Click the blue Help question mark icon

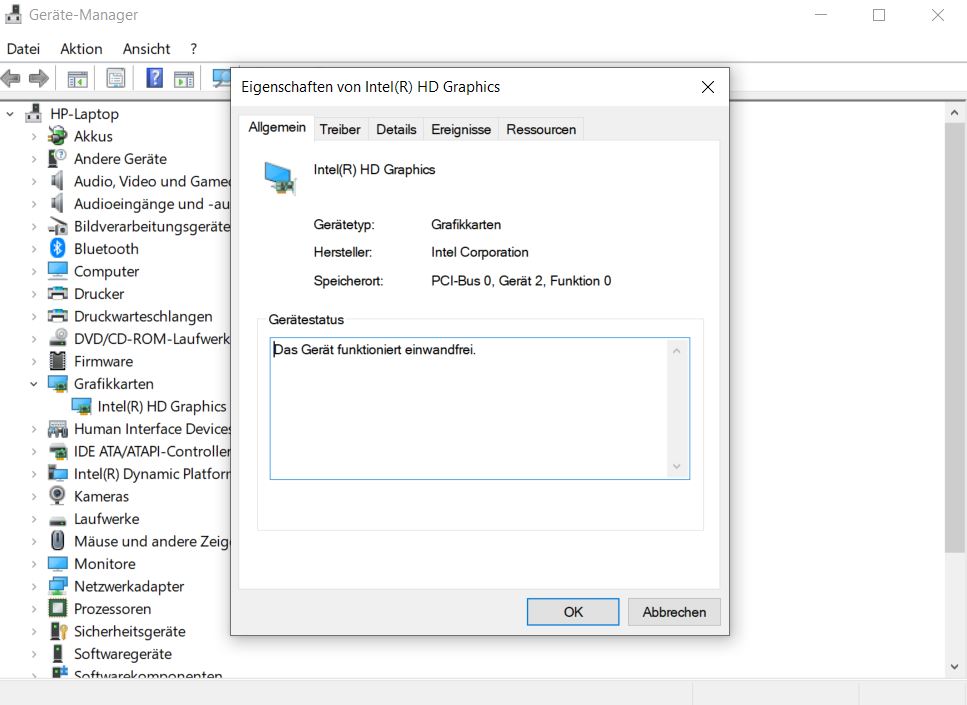pyautogui.click(x=154, y=78)
